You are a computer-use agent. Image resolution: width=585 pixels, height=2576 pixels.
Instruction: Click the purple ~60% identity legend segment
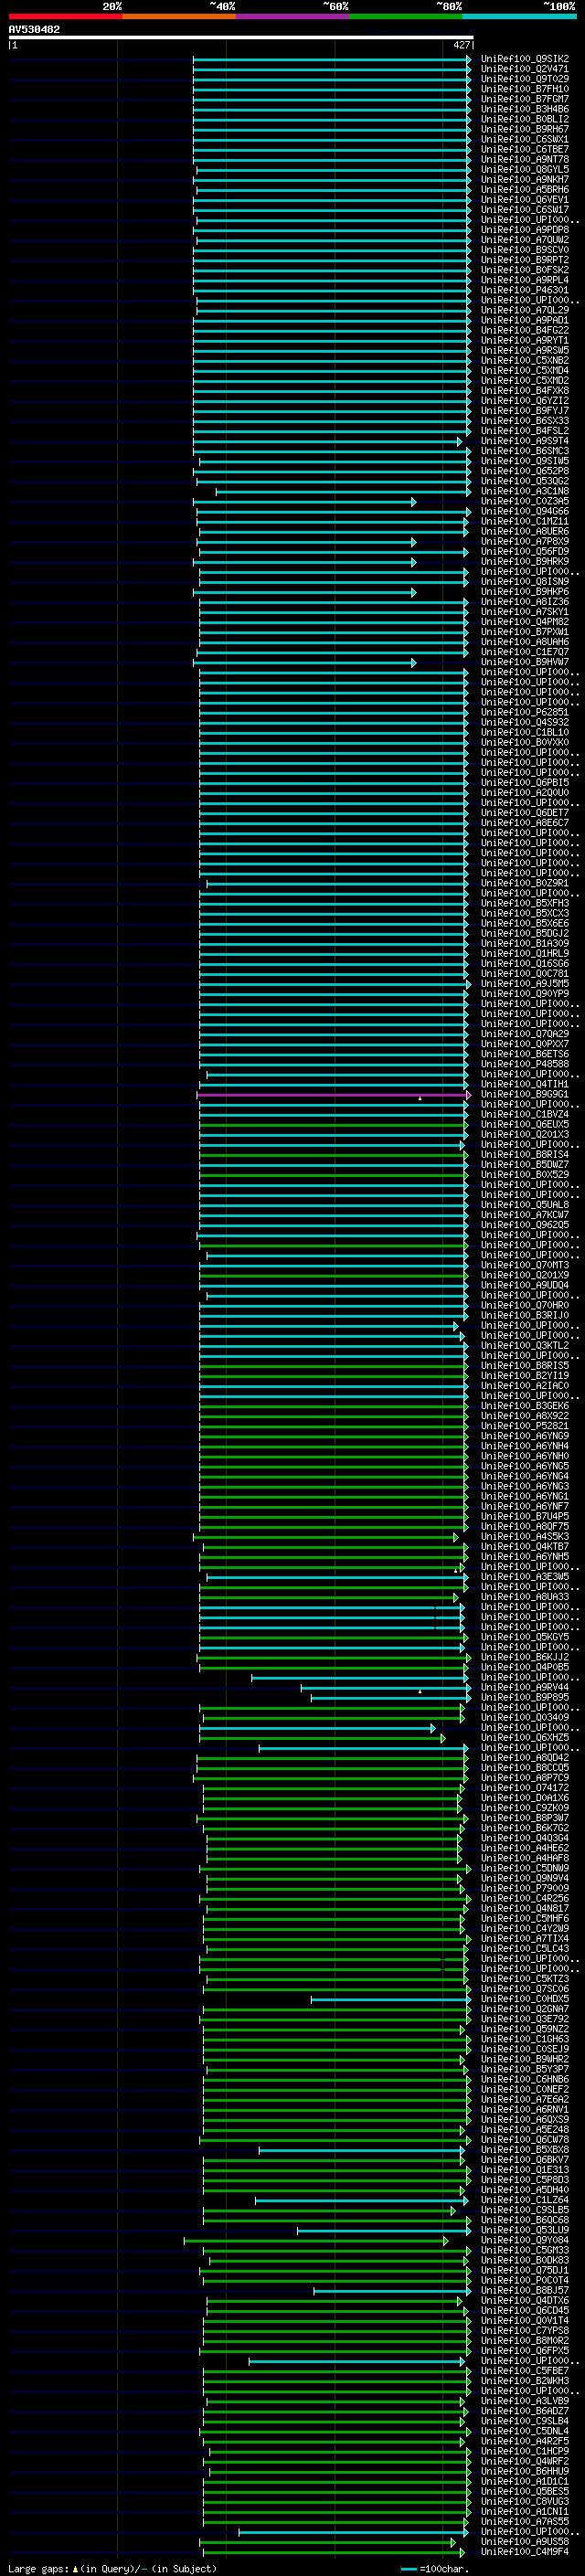(292, 16)
